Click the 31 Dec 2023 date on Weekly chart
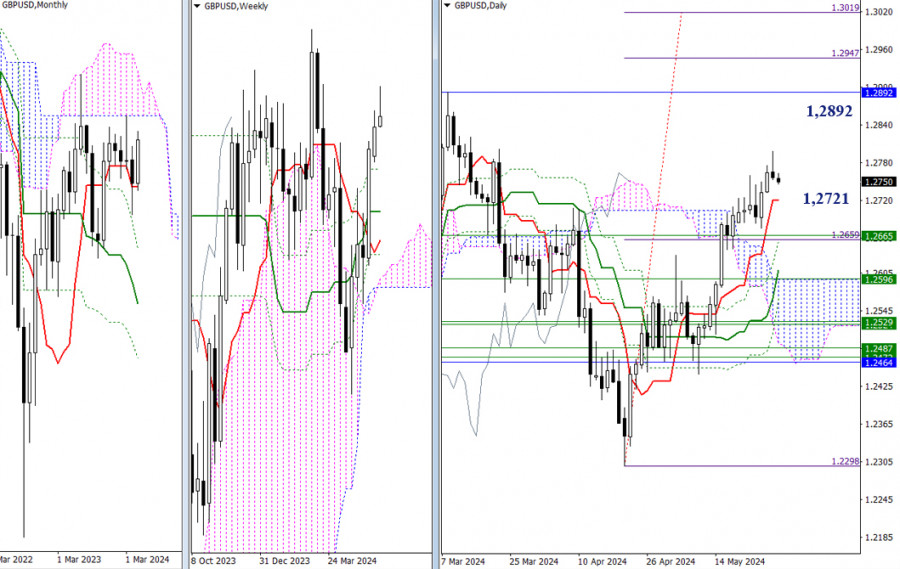 coord(284,561)
